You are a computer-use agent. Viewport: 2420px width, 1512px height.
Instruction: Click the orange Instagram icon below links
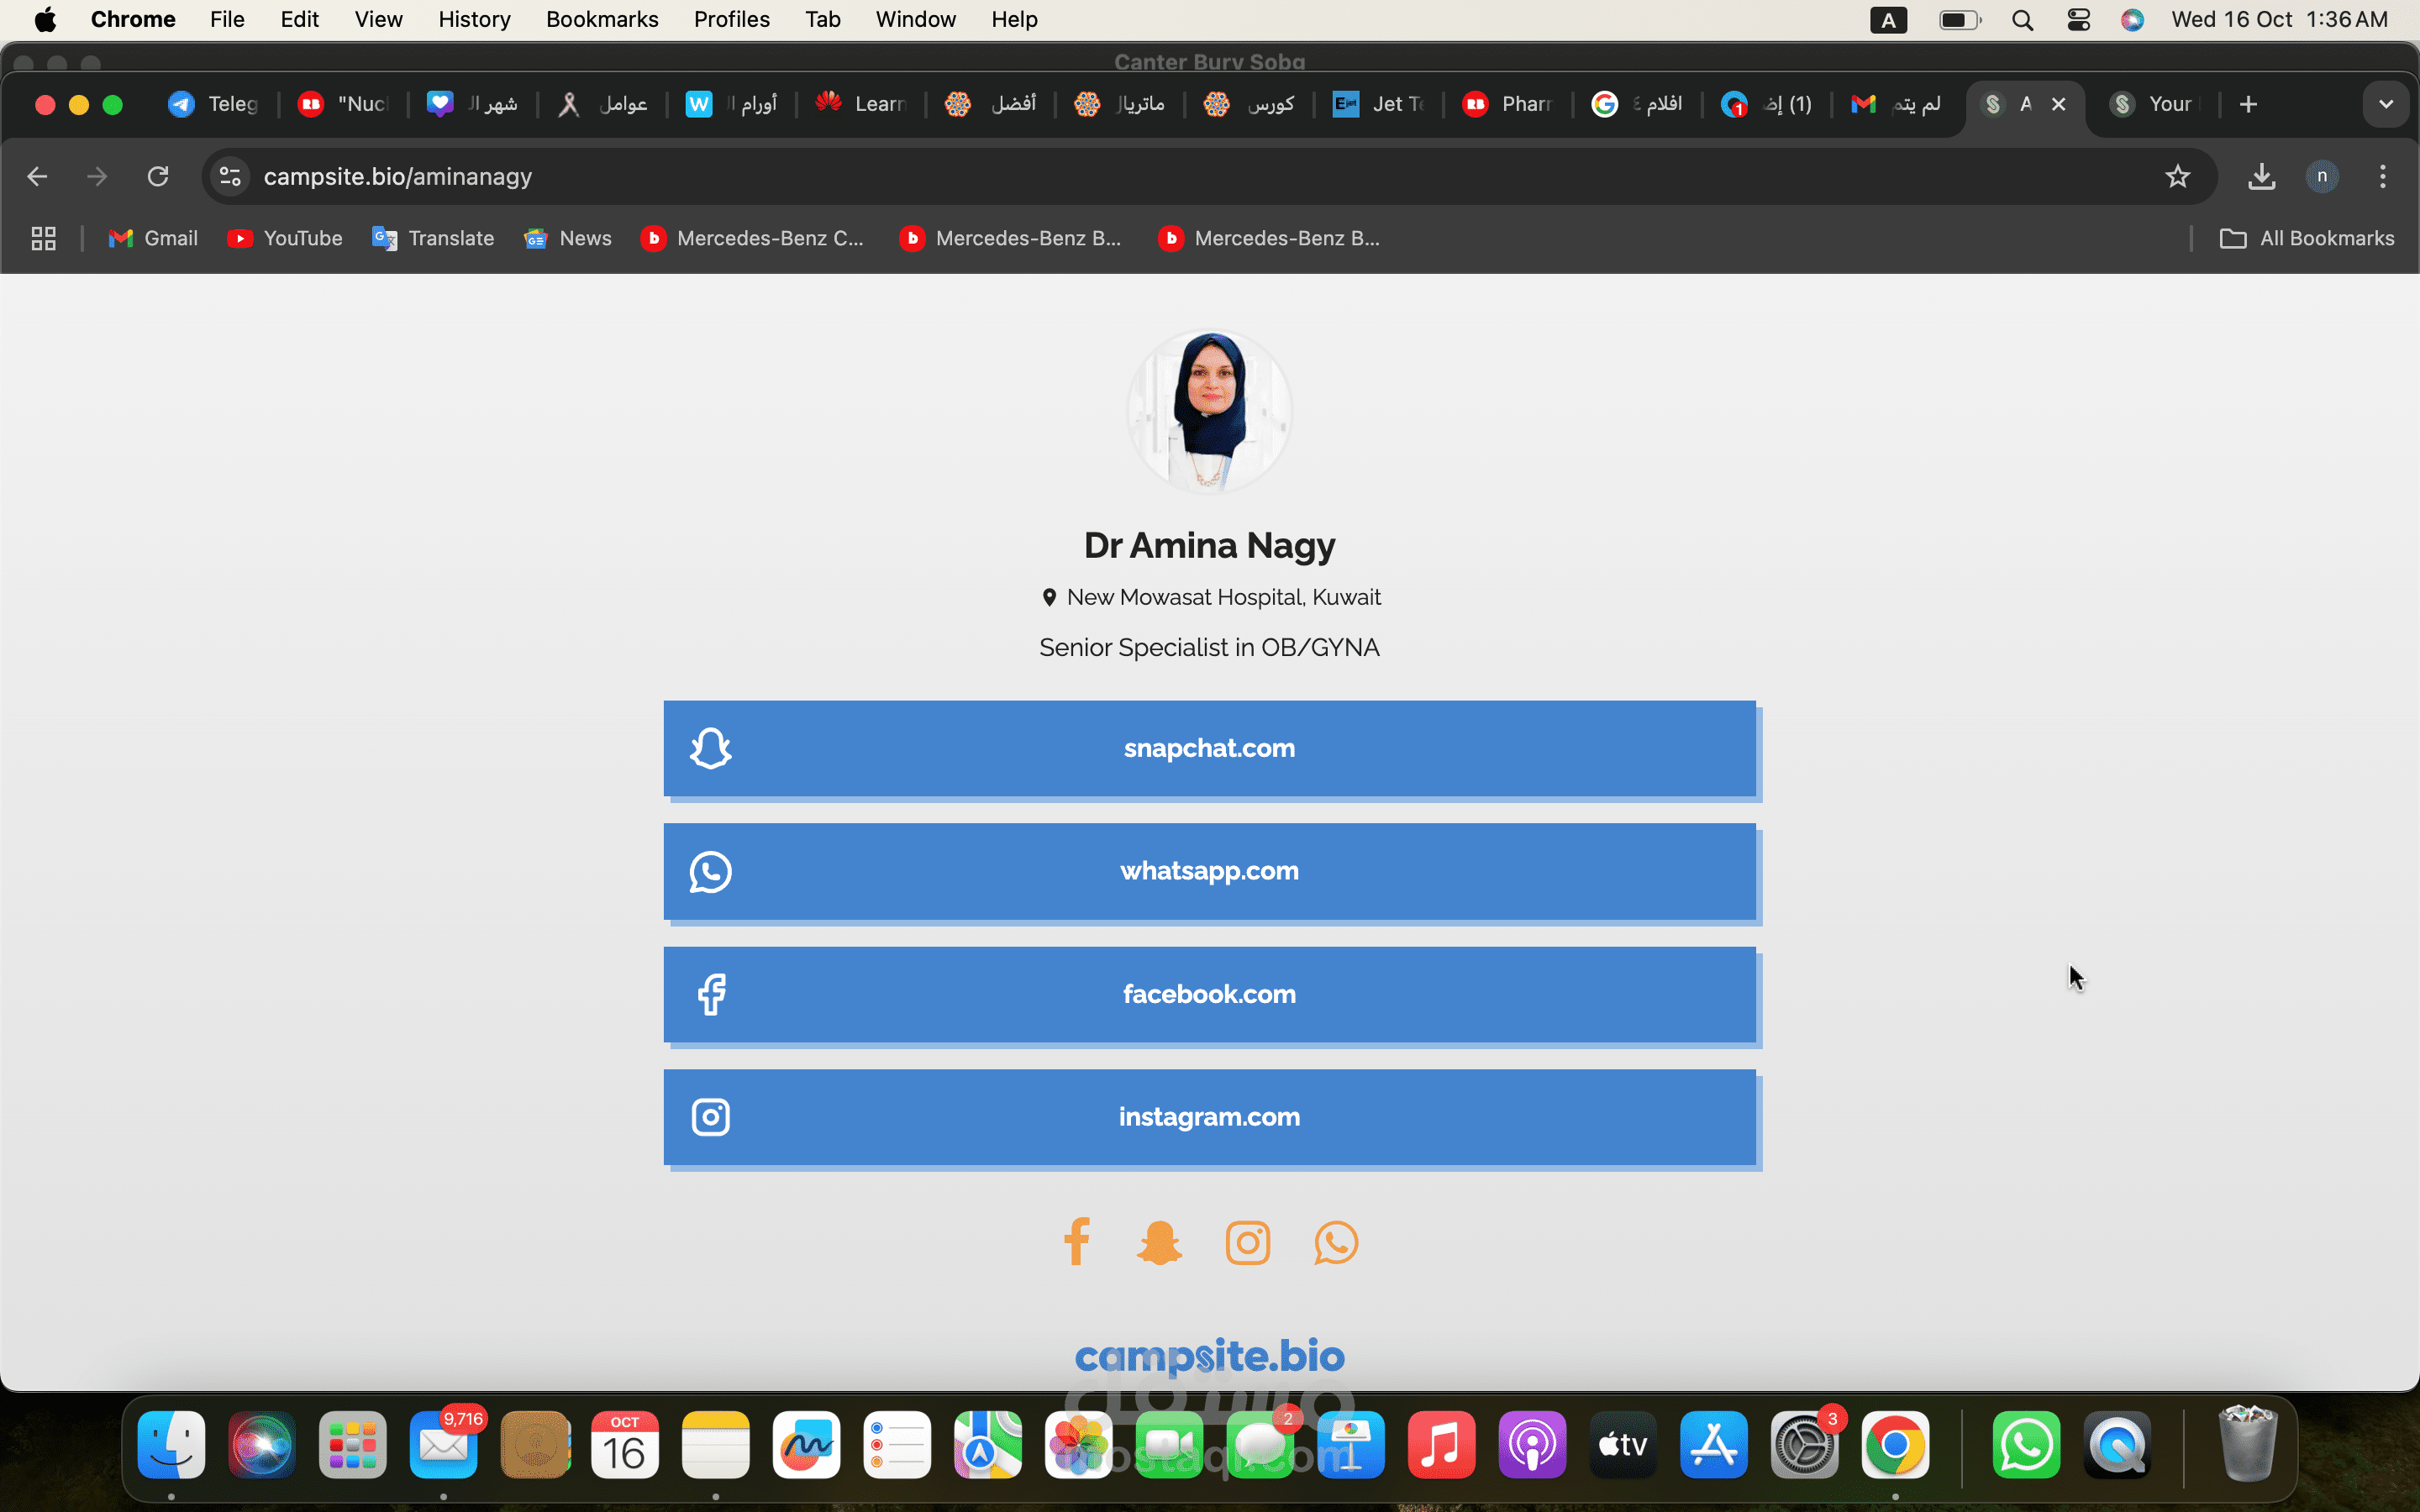pyautogui.click(x=1248, y=1242)
